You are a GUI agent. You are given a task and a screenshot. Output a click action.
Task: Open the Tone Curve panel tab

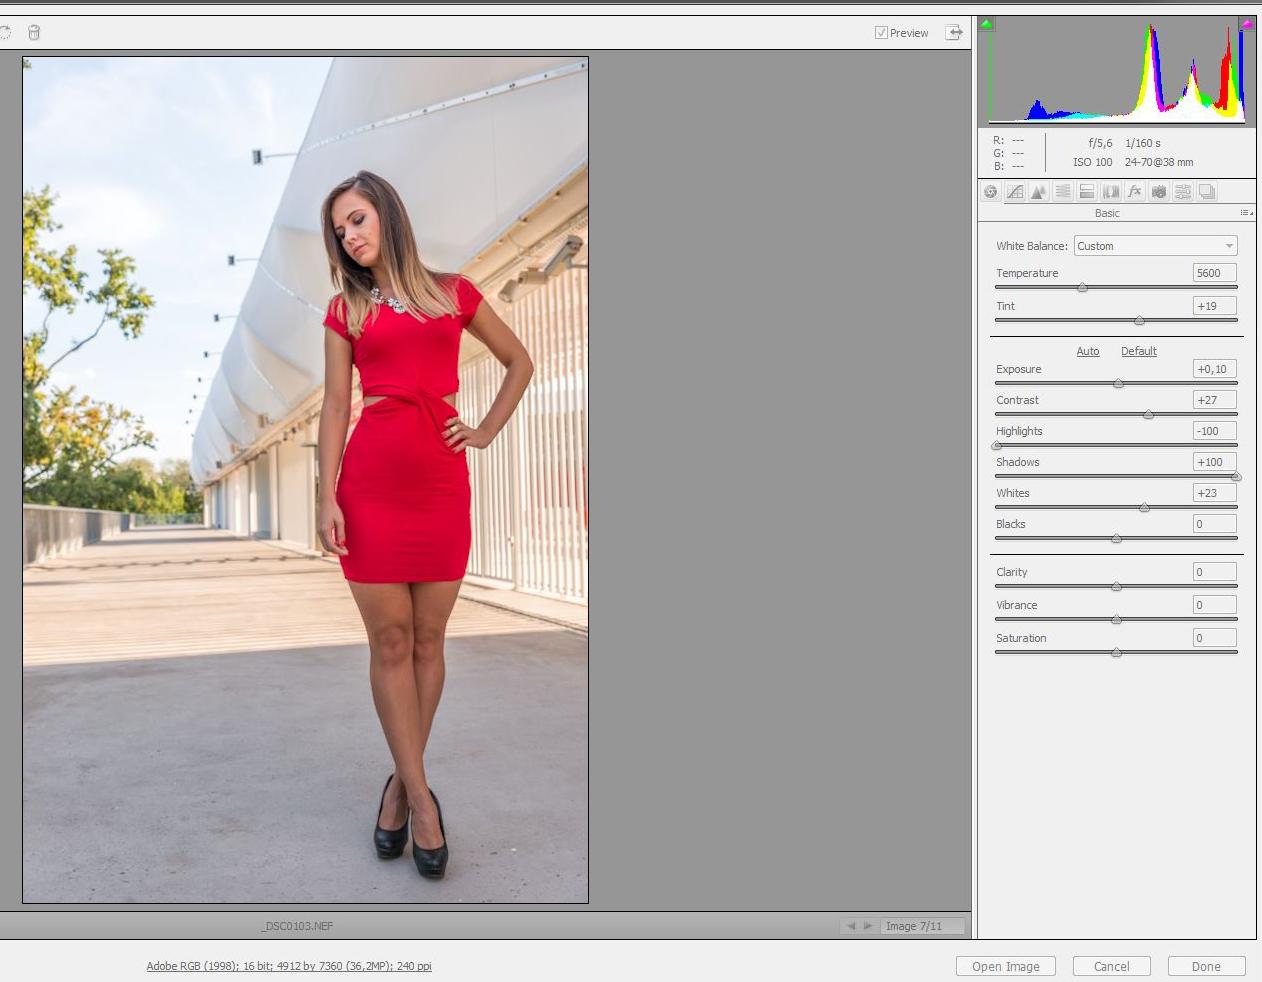(1014, 192)
